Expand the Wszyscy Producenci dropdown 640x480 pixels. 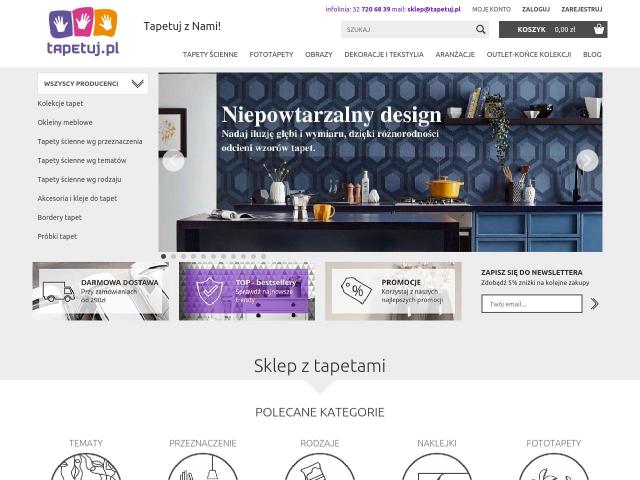93,84
